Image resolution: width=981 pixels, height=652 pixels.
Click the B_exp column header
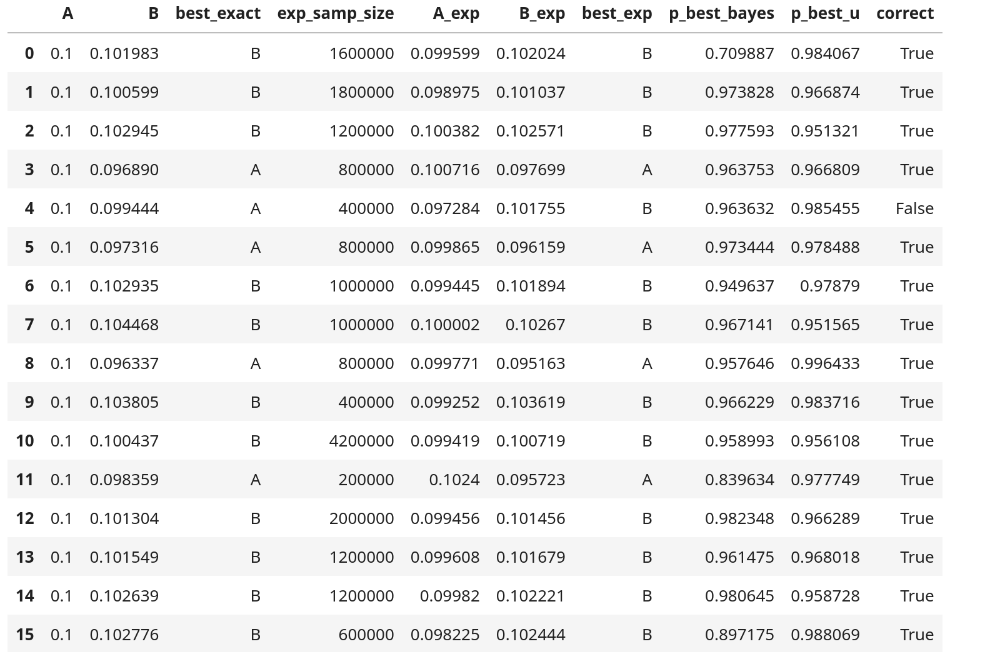tap(542, 14)
